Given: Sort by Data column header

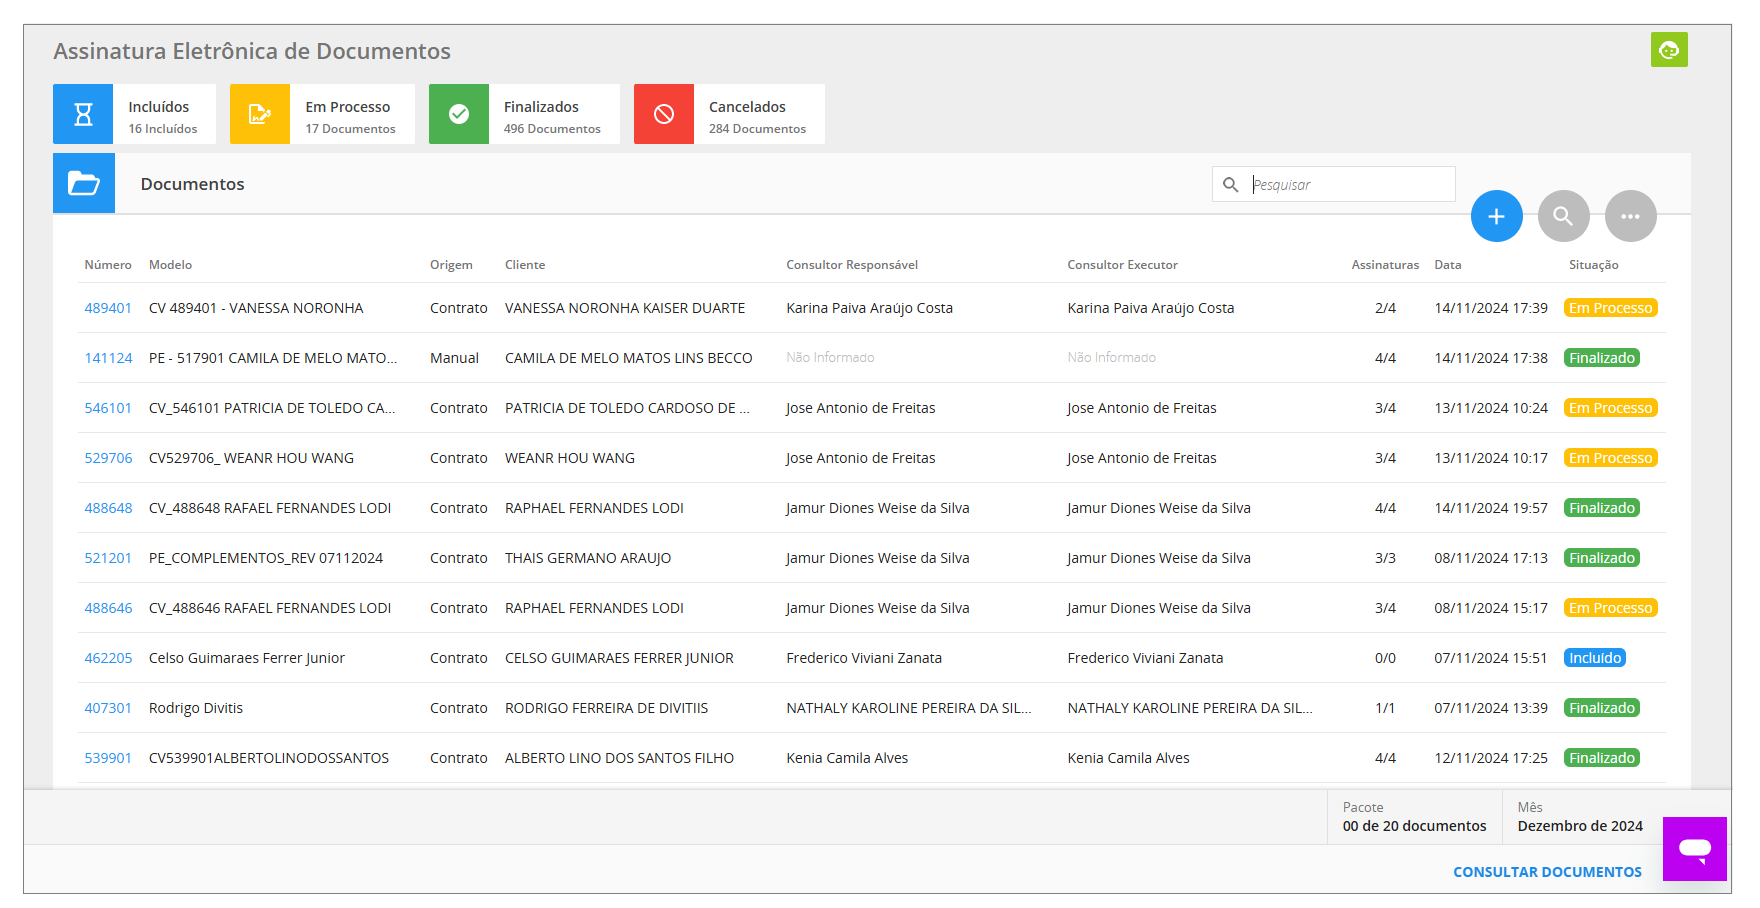Looking at the screenshot, I should (x=1447, y=265).
